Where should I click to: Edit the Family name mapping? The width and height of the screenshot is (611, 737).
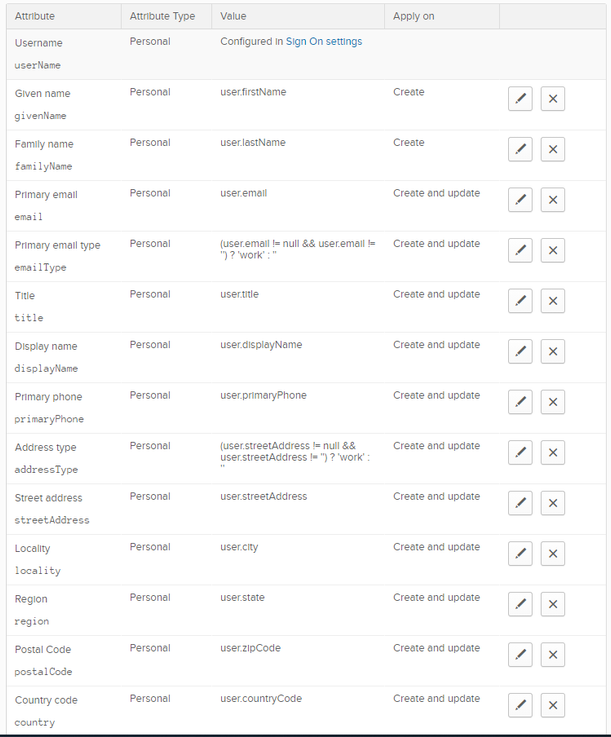(520, 149)
